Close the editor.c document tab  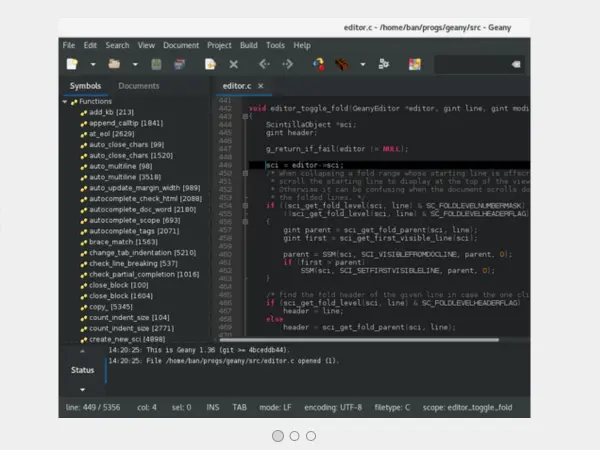click(262, 87)
